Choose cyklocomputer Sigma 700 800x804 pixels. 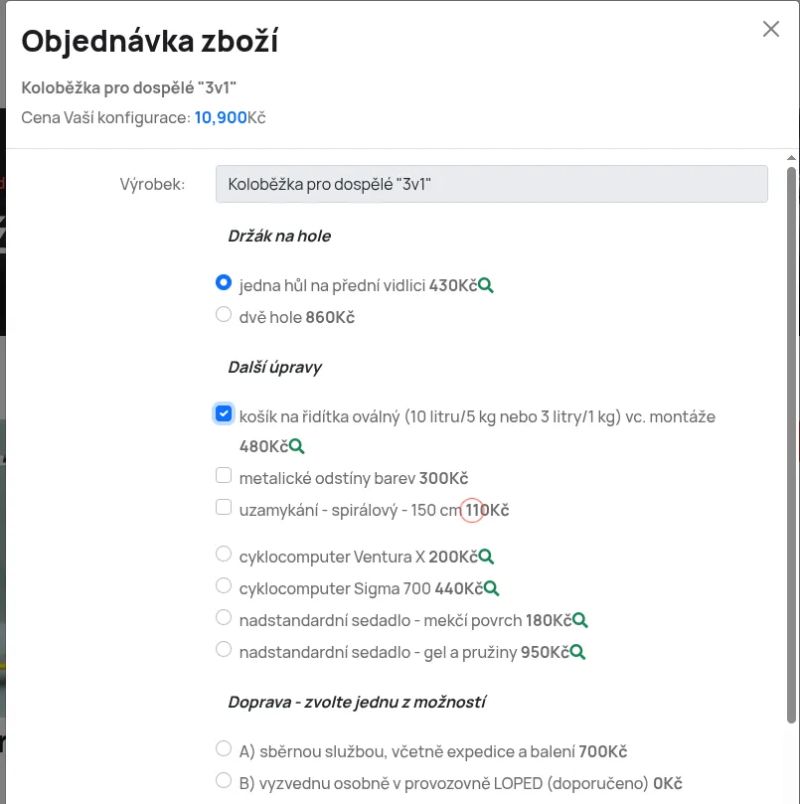point(223,586)
